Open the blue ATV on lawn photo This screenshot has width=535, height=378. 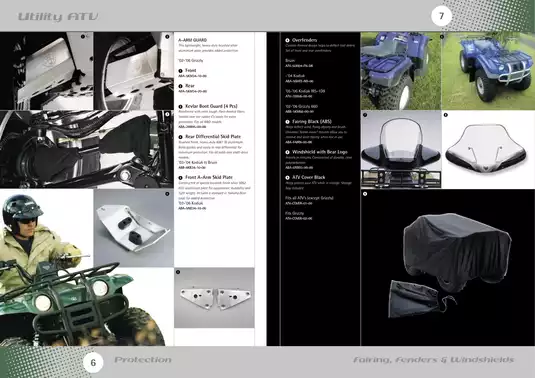click(488, 71)
